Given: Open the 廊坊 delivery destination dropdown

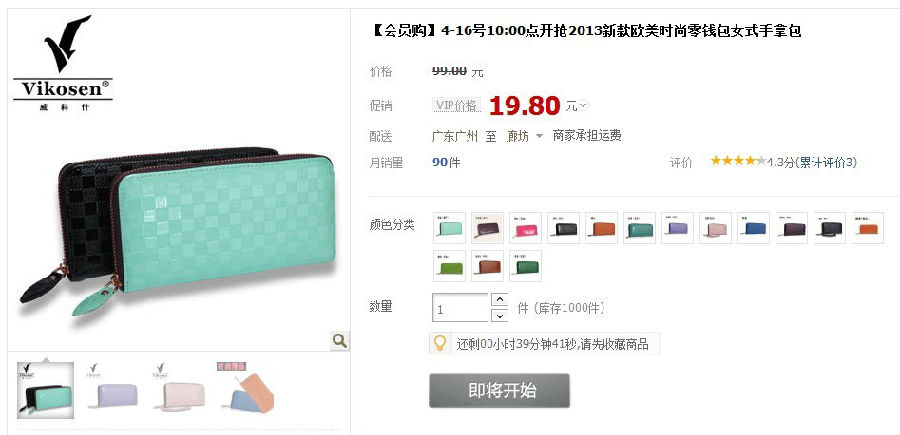Looking at the screenshot, I should coord(525,136).
